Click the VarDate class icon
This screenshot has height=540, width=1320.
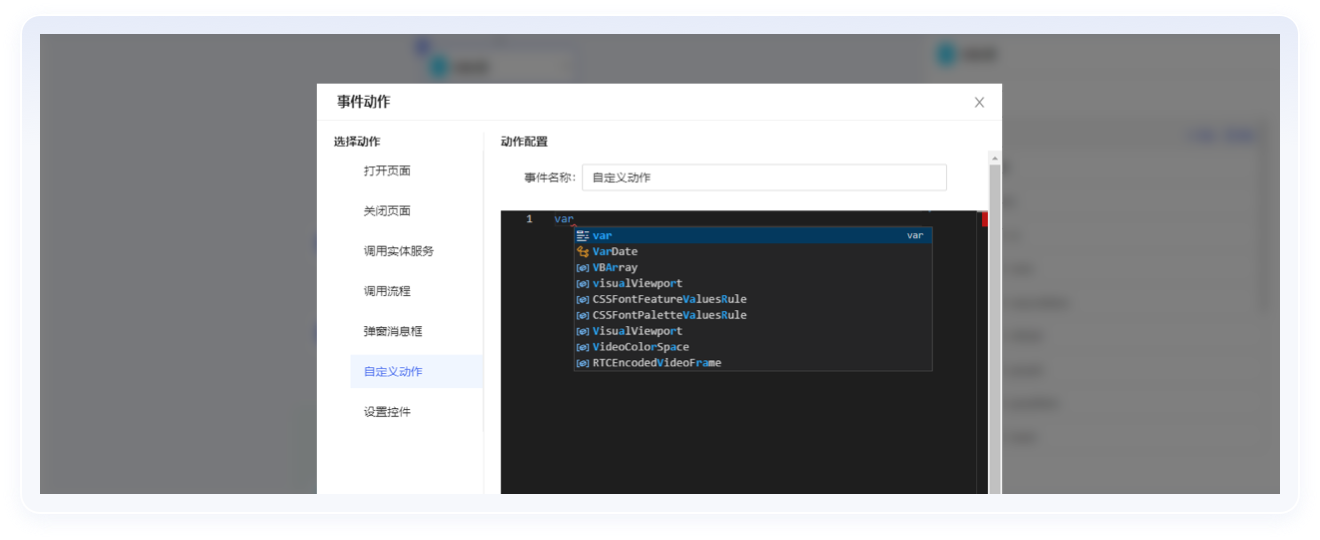coord(582,252)
